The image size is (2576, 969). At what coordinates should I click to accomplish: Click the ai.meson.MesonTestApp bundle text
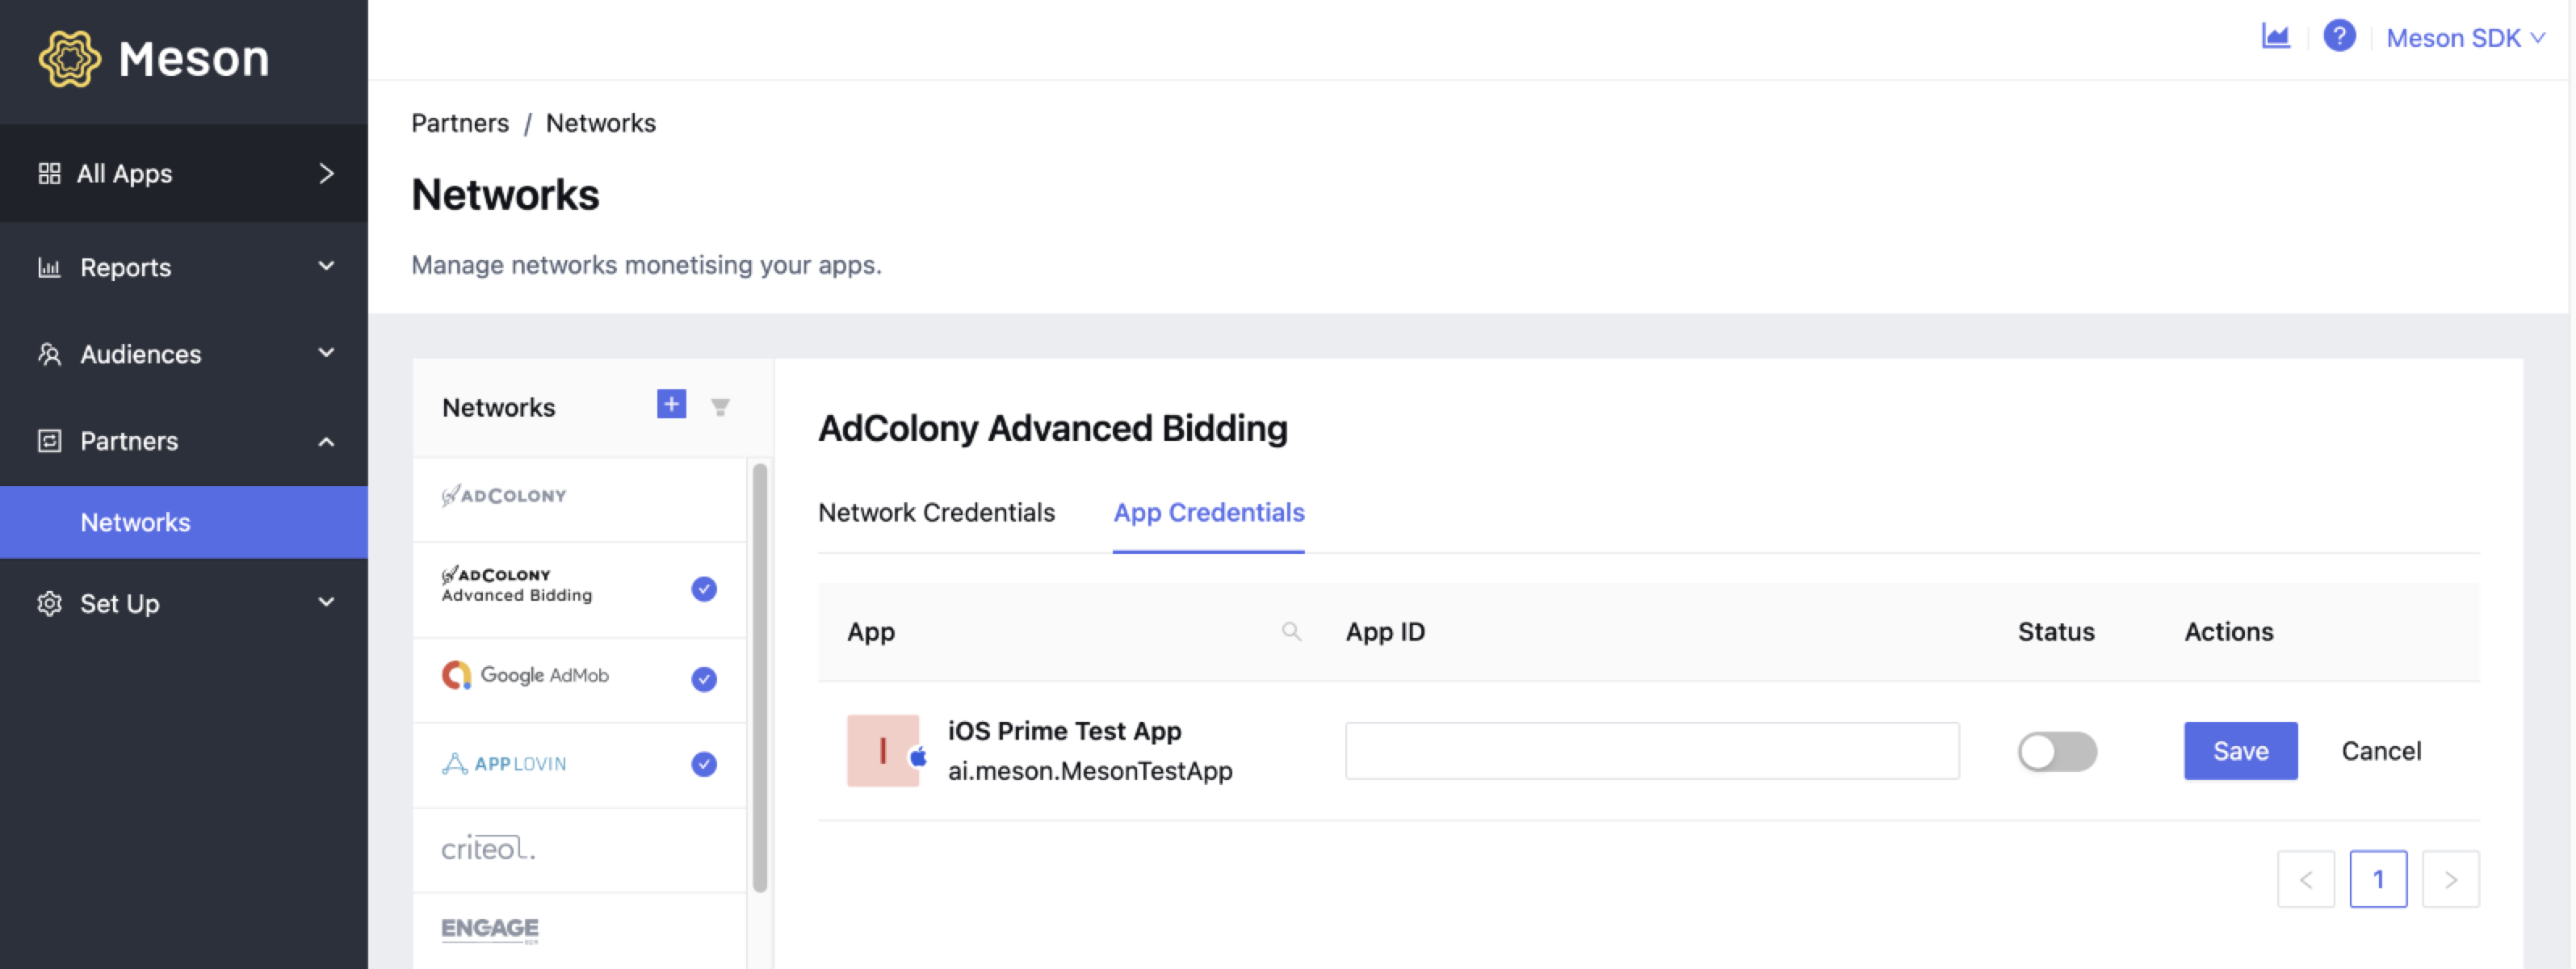coord(1090,772)
